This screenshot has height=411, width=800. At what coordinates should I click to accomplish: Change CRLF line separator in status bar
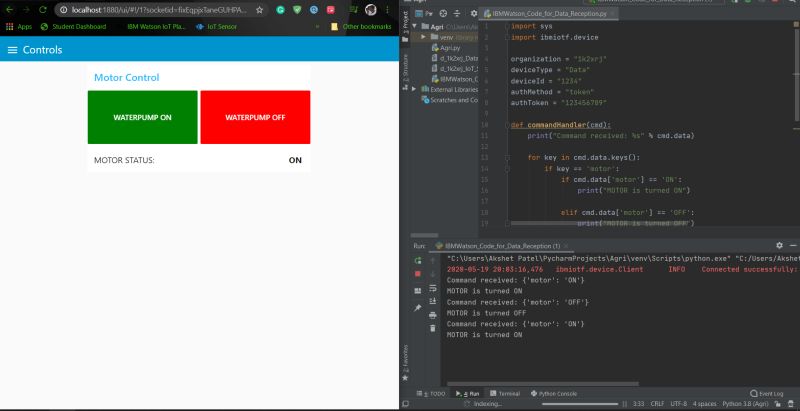tap(657, 404)
